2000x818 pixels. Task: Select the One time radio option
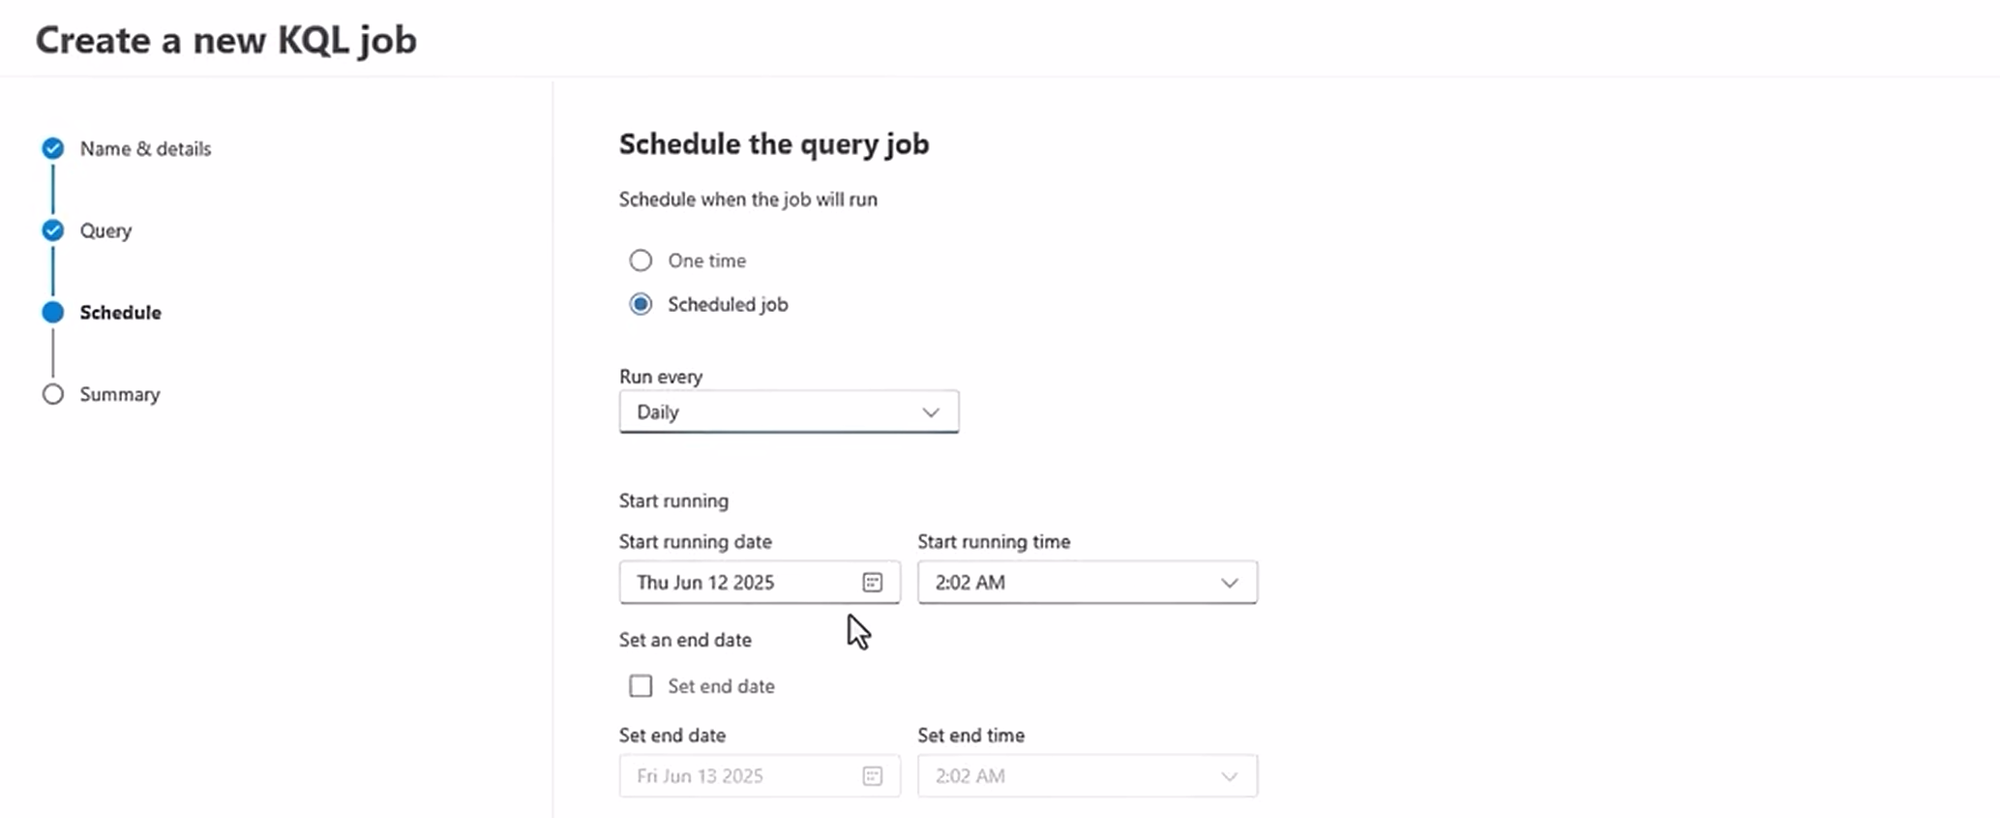coord(640,261)
